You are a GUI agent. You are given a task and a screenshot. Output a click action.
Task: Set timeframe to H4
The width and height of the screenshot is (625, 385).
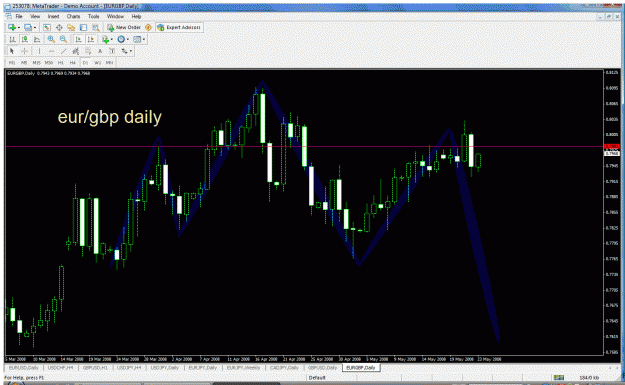coord(73,63)
